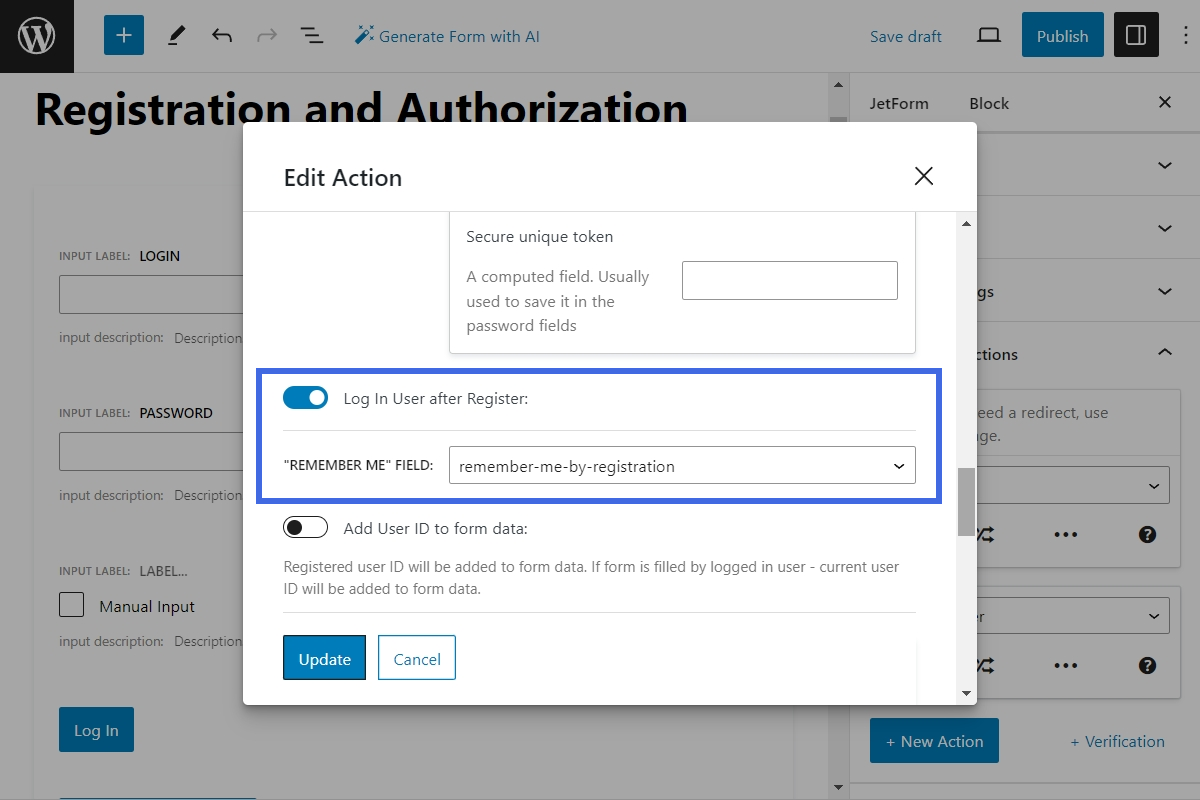The width and height of the screenshot is (1200, 800).
Task: Click the Update button
Action: tap(324, 658)
